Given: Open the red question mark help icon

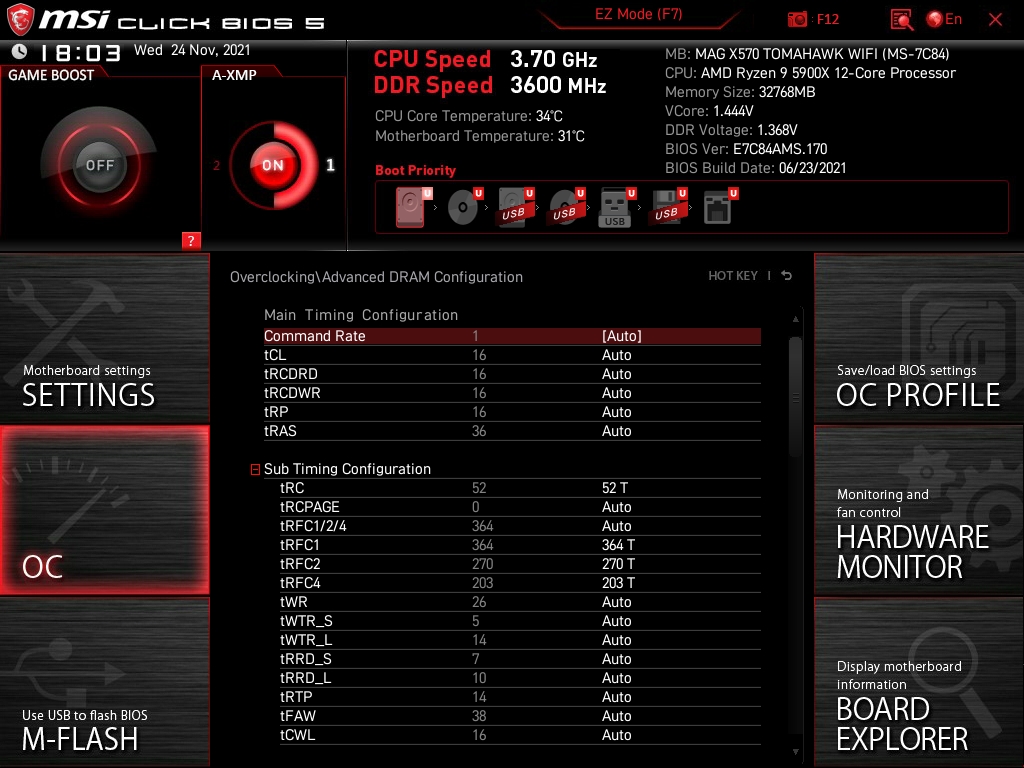Looking at the screenshot, I should click(x=191, y=240).
